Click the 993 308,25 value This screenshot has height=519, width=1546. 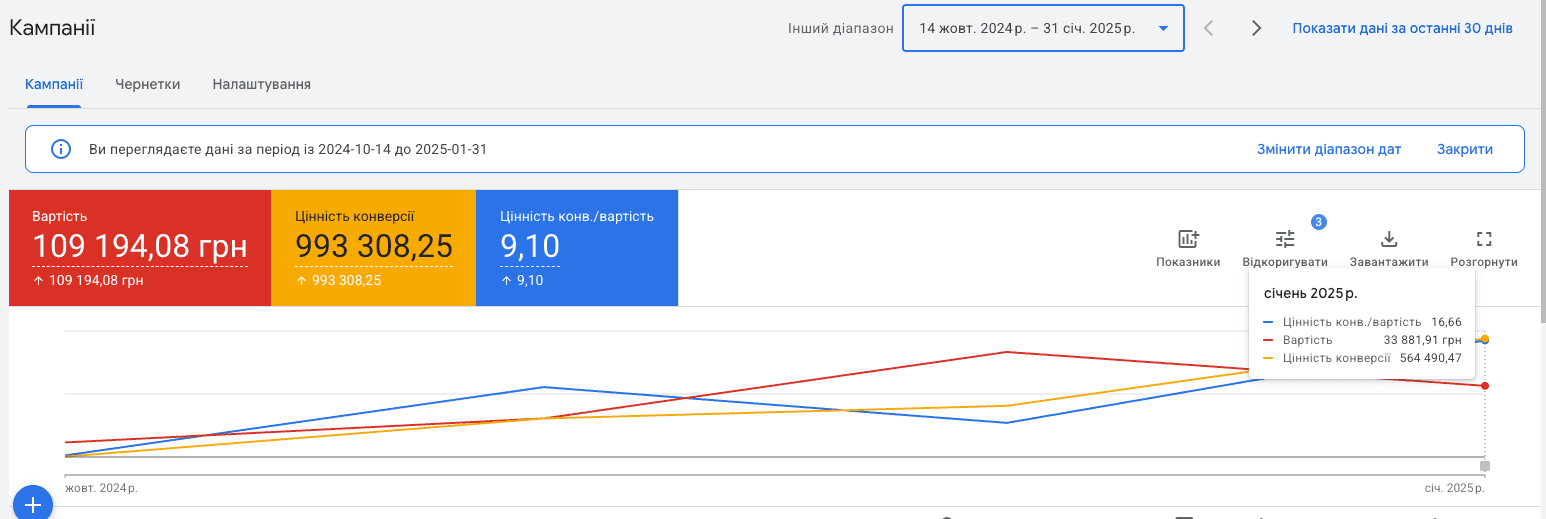[x=374, y=246]
